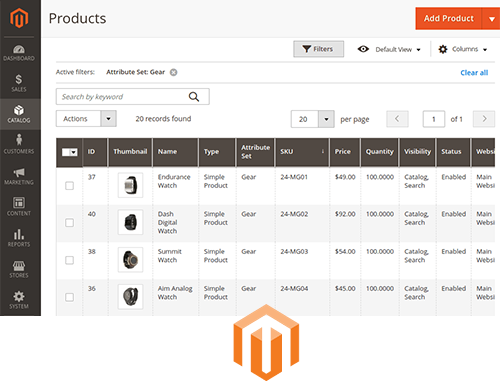Open the per page count dropdown

[x=313, y=119]
